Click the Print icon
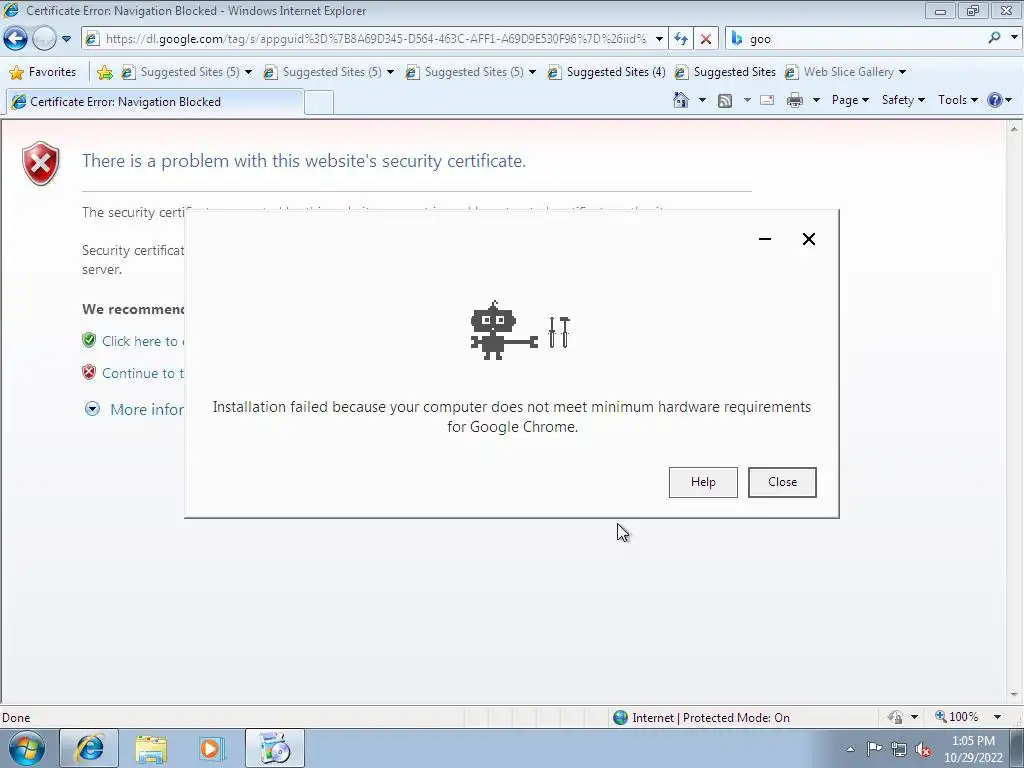 (x=795, y=100)
